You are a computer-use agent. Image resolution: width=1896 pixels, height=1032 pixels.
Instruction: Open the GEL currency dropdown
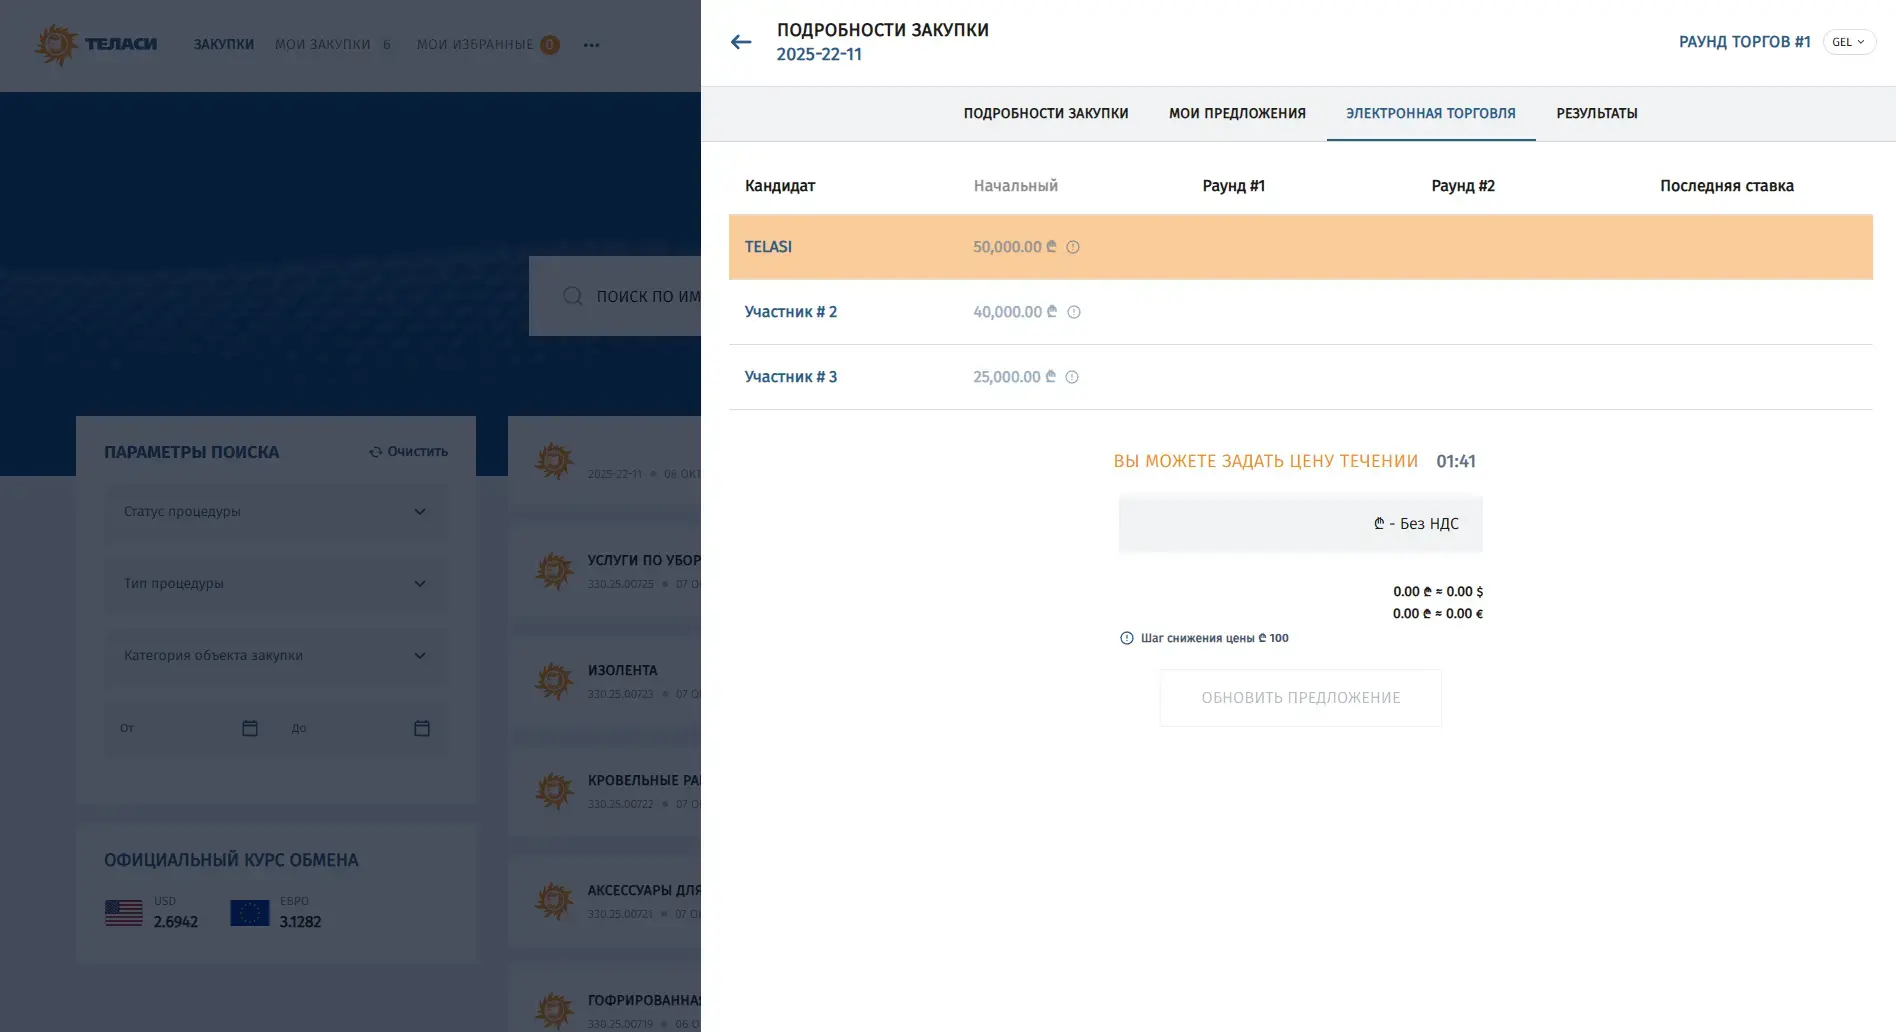coord(1848,42)
